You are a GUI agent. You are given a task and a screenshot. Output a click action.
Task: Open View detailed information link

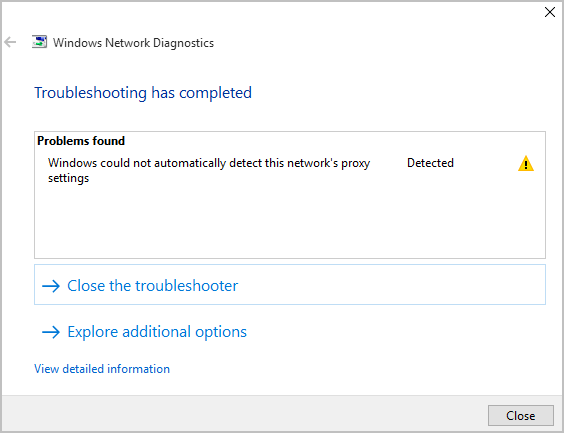(x=102, y=369)
